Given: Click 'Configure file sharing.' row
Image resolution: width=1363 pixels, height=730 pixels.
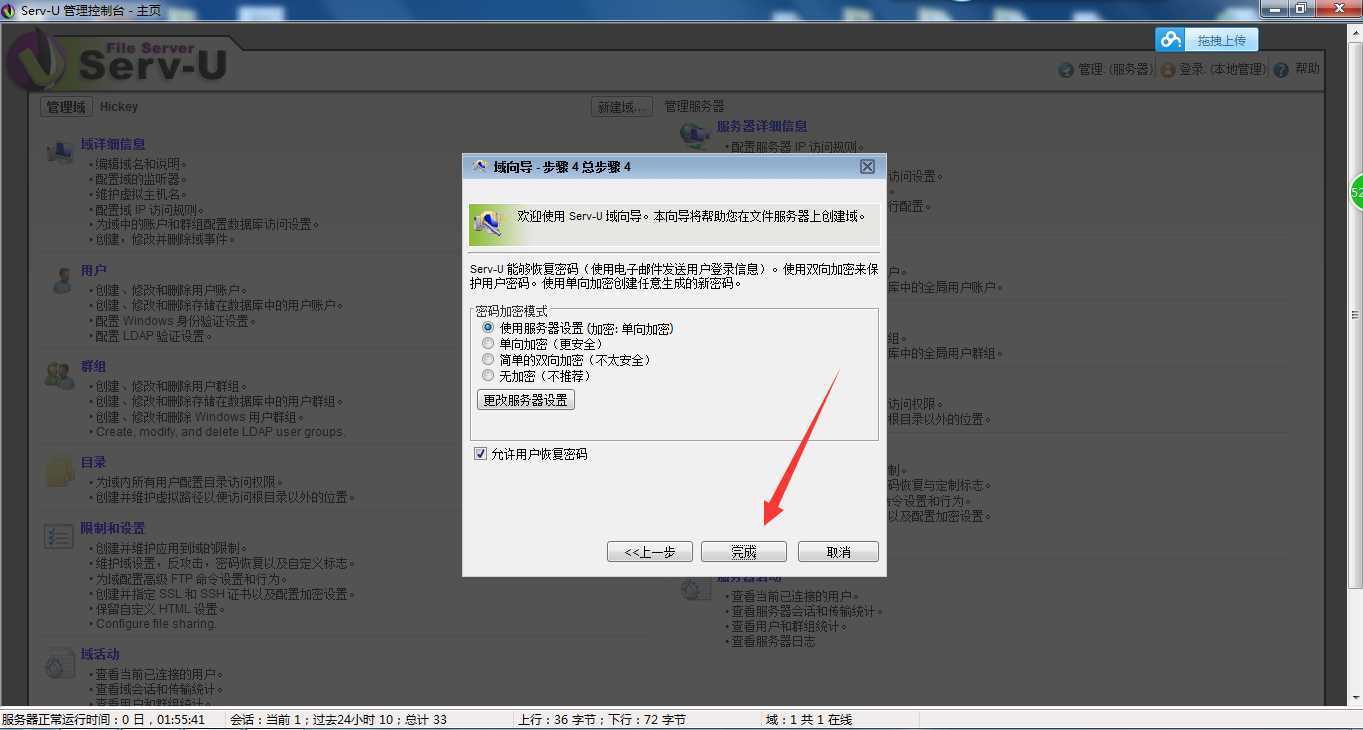Looking at the screenshot, I should point(153,624).
